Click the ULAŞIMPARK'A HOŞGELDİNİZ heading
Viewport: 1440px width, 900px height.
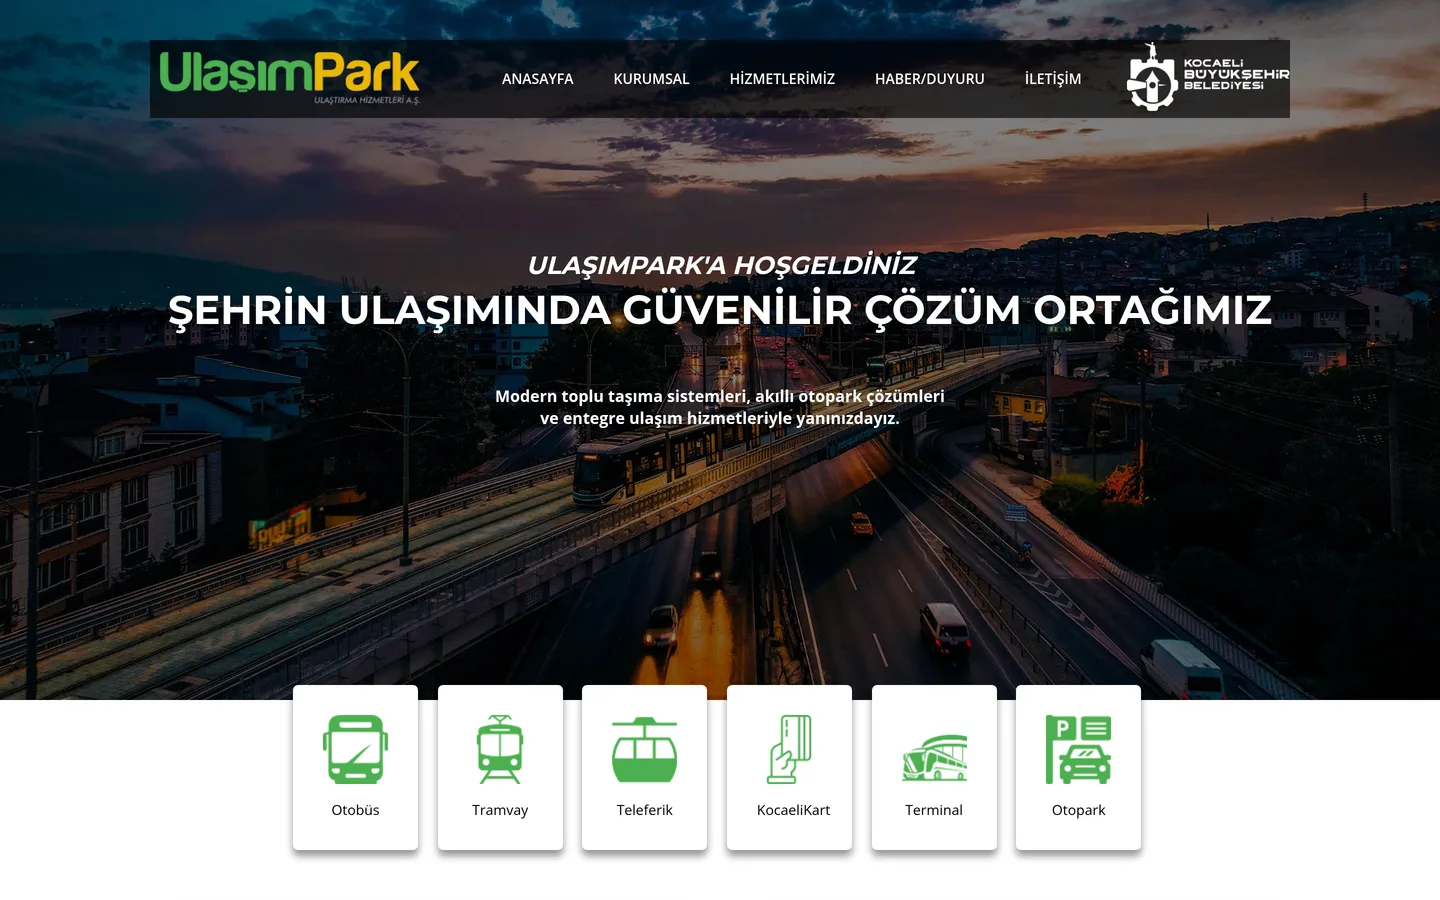point(721,265)
